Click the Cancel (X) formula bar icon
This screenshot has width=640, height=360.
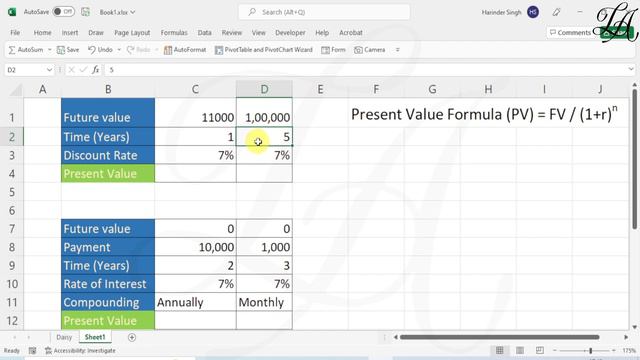coord(71,70)
